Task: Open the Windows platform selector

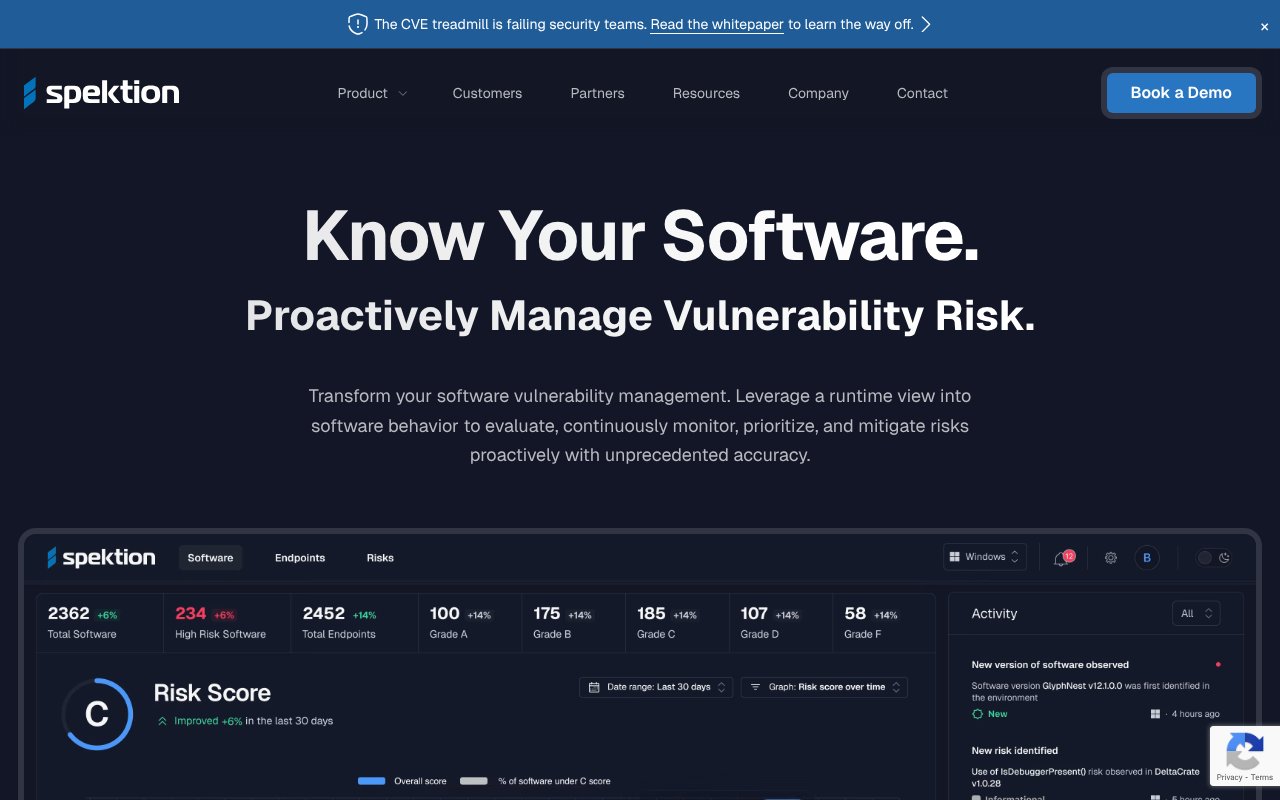Action: point(984,557)
